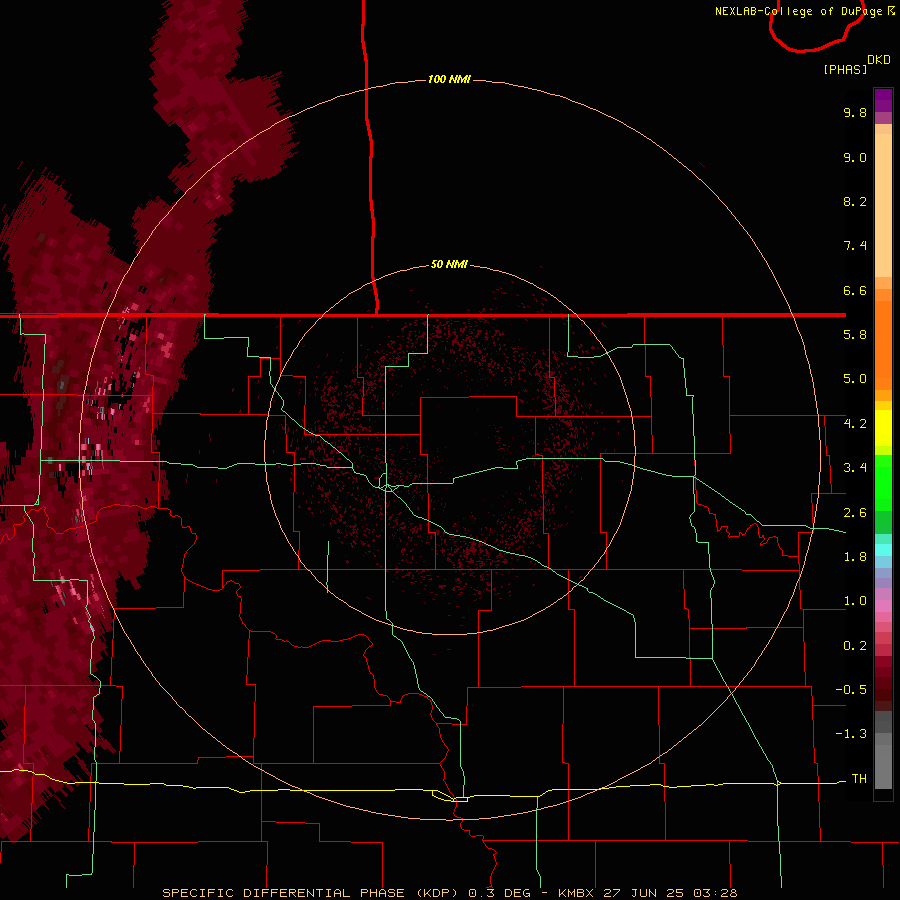This screenshot has width=900, height=900.
Task: Click the 8.2 scale value label
Action: 855,201
